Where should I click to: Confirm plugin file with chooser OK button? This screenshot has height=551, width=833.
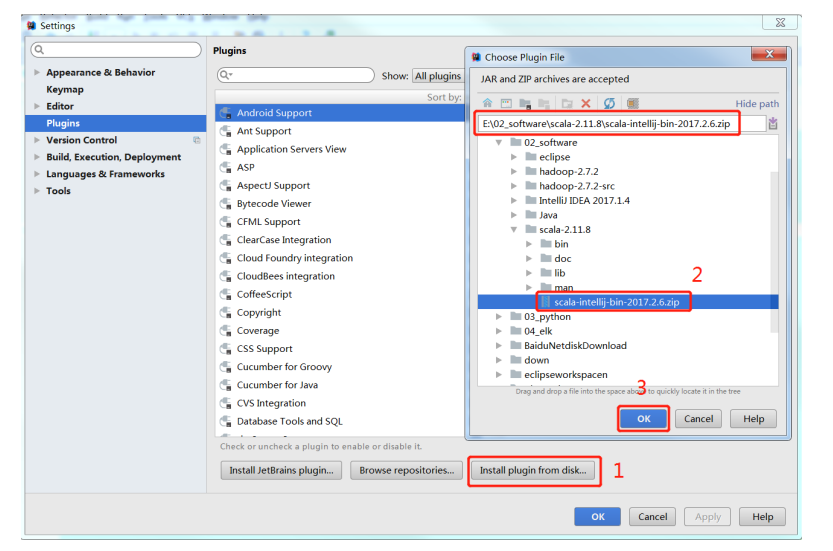click(x=643, y=419)
